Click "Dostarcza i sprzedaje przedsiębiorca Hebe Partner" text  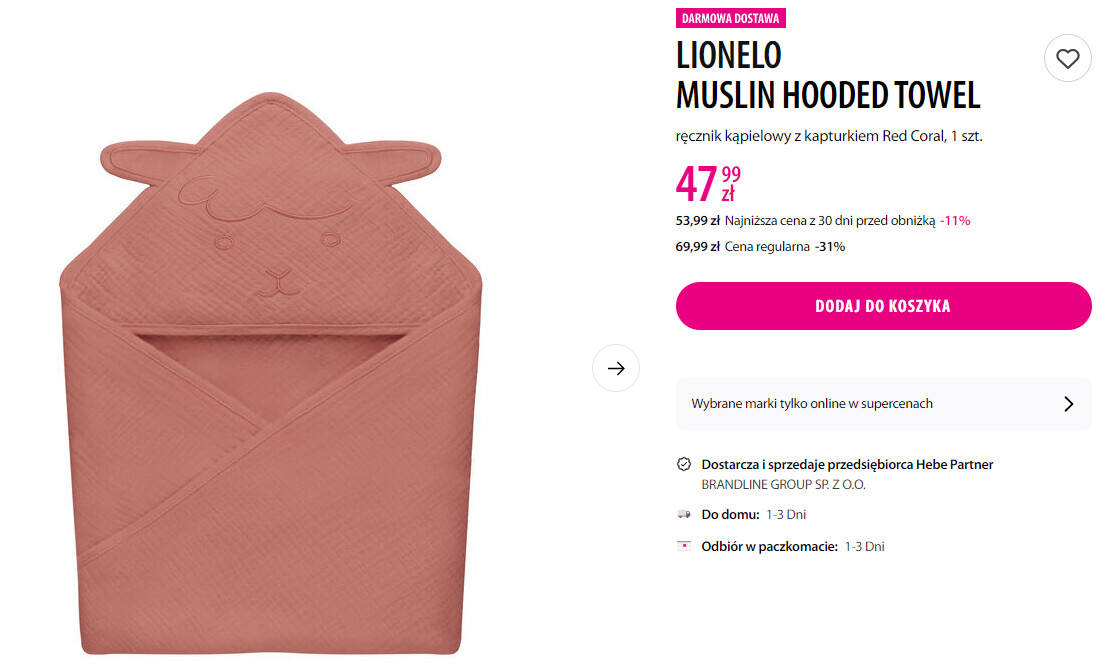pos(847,464)
